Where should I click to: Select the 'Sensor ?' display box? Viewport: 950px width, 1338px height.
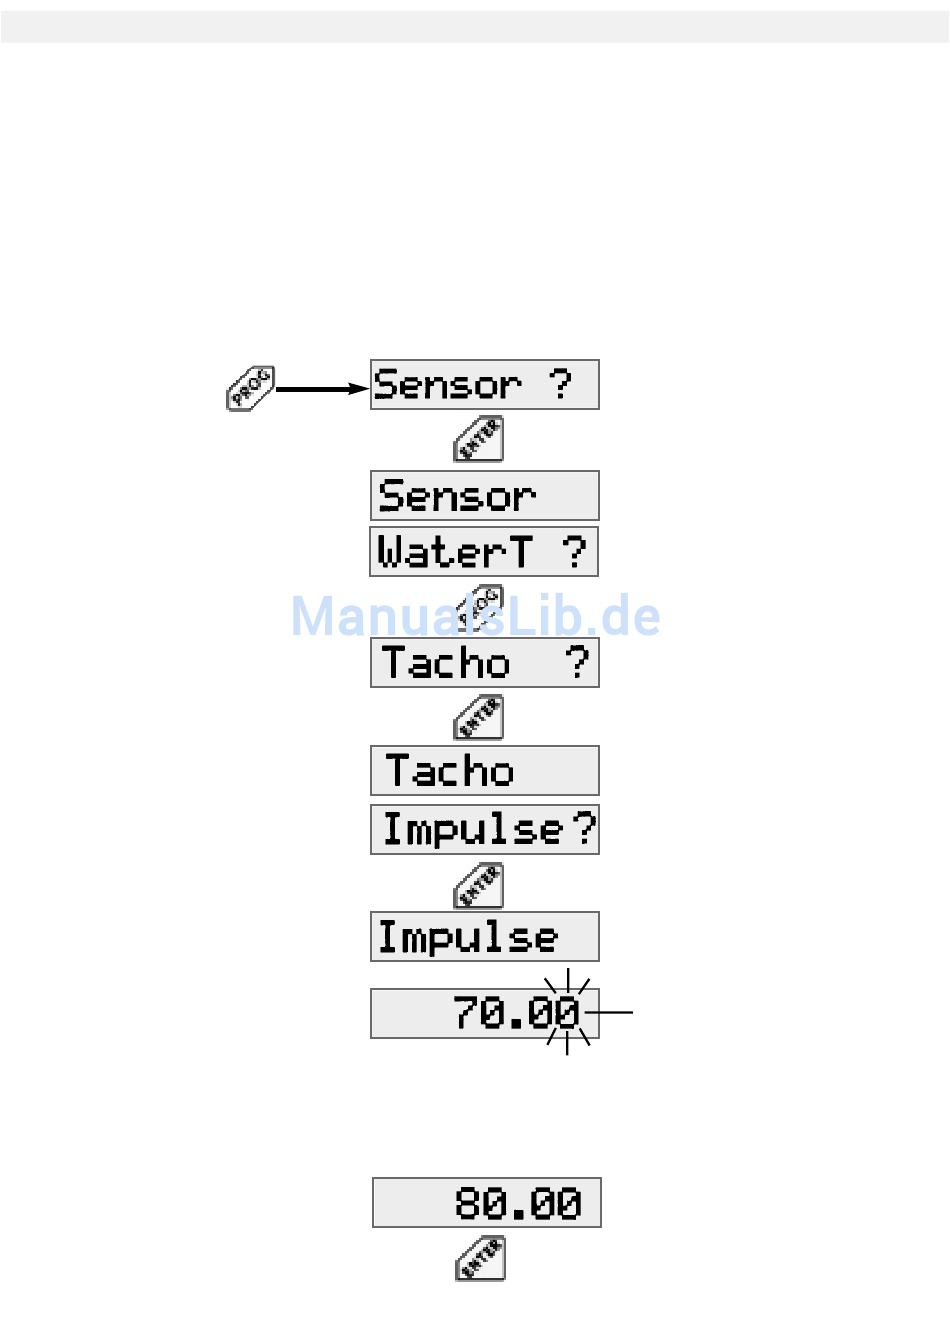coord(485,385)
